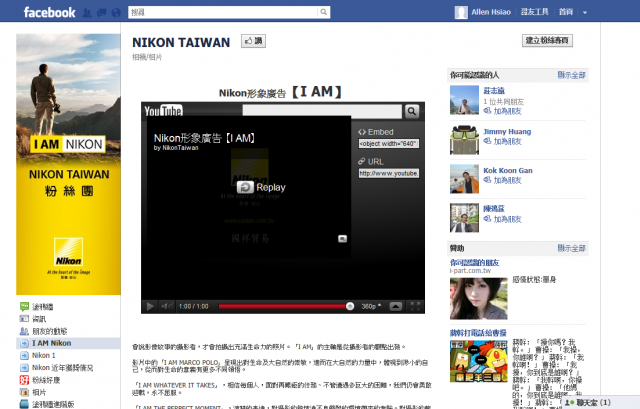Click the Facebook search field
640x409 pixels.
click(223, 12)
